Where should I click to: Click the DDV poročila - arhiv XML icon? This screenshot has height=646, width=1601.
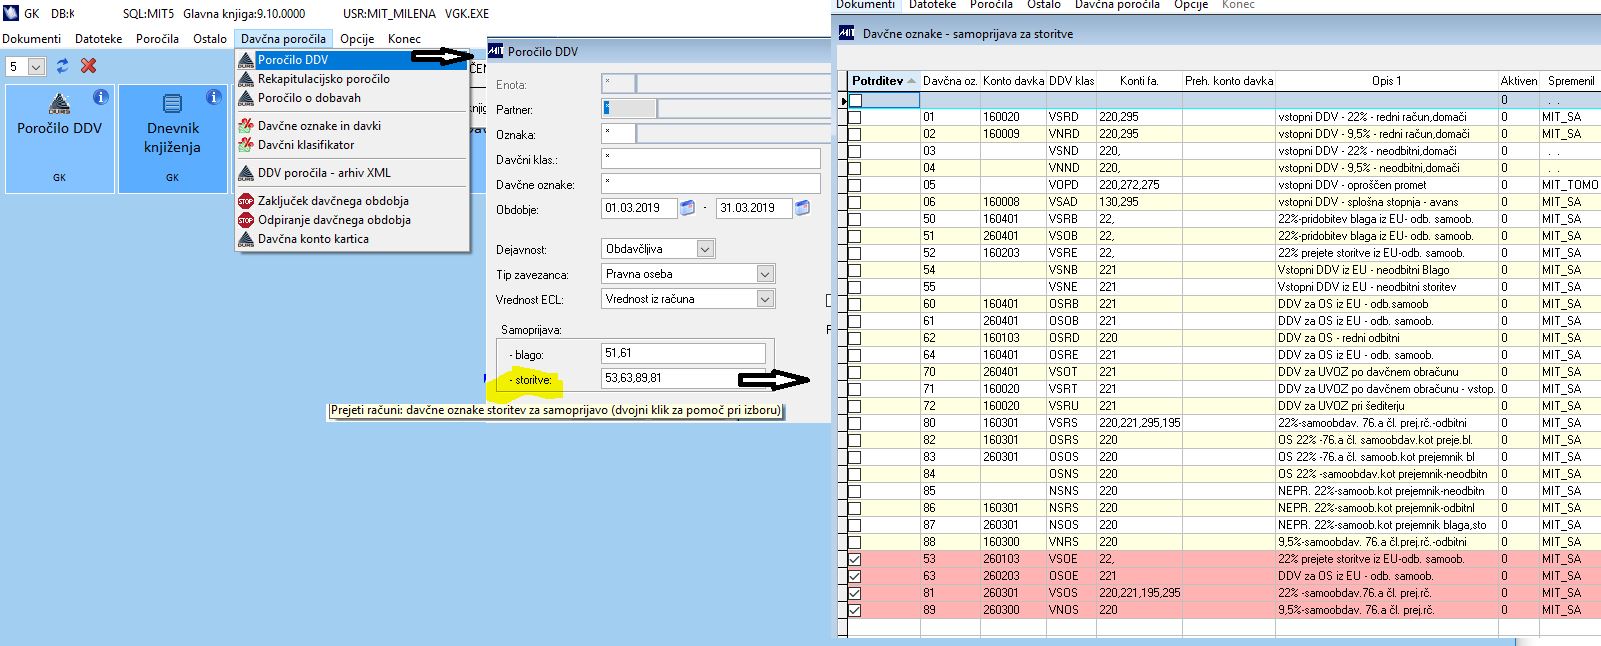246,173
